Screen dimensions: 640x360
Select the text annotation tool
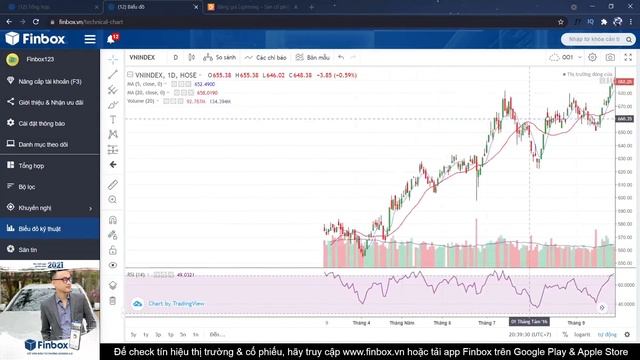pos(113,120)
